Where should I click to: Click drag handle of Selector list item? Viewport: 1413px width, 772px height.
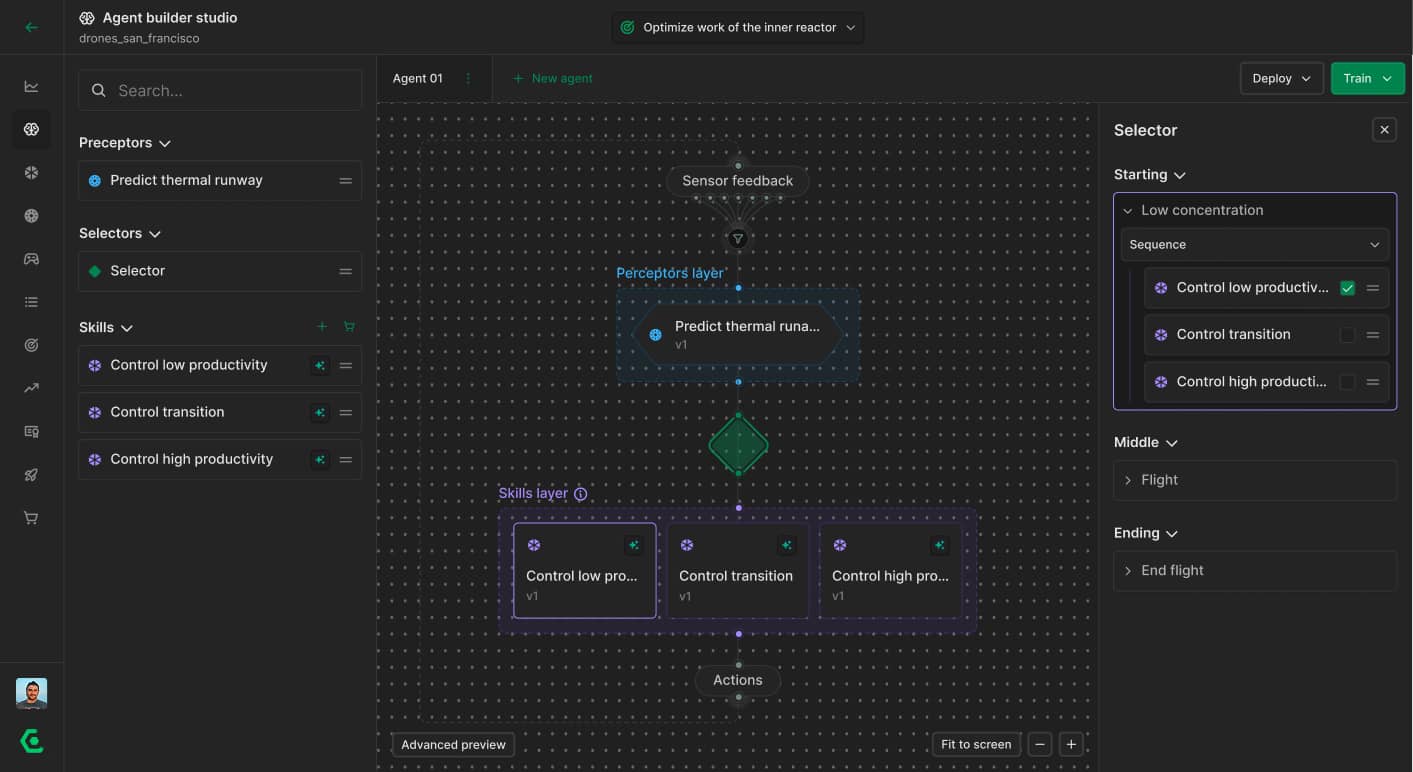coord(345,271)
